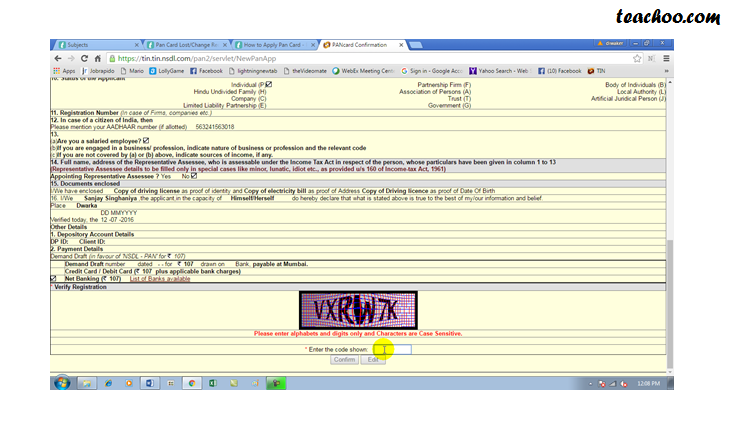Open the Apps bookmark shortcut

64,71
